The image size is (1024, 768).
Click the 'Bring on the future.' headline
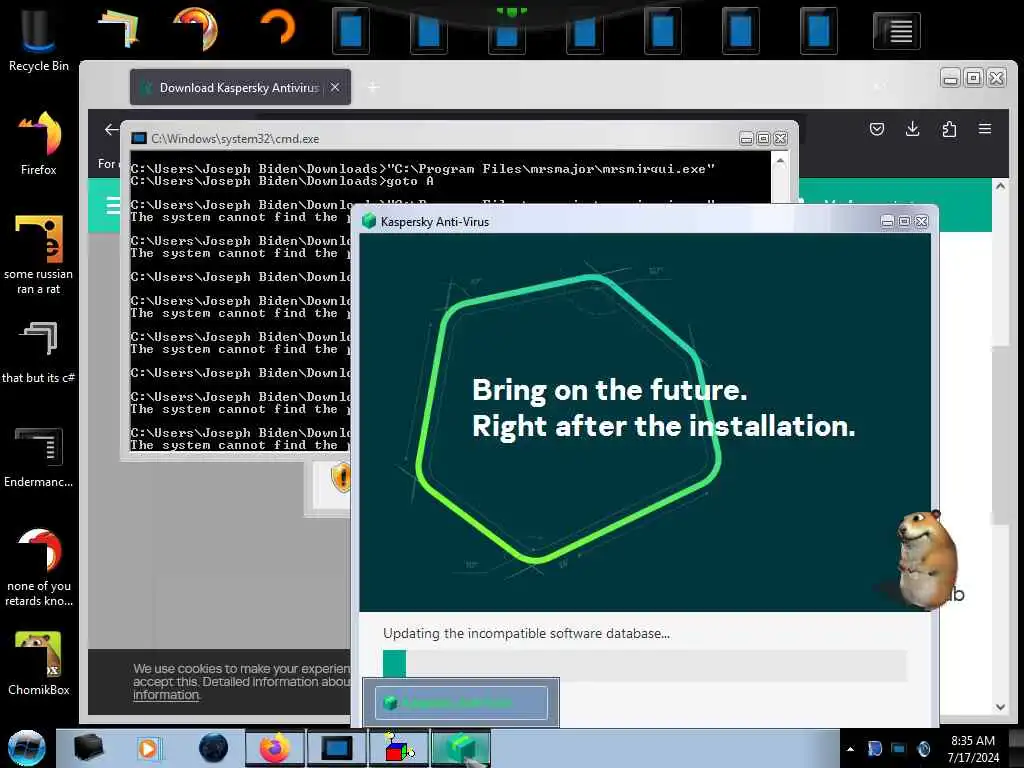tap(609, 390)
